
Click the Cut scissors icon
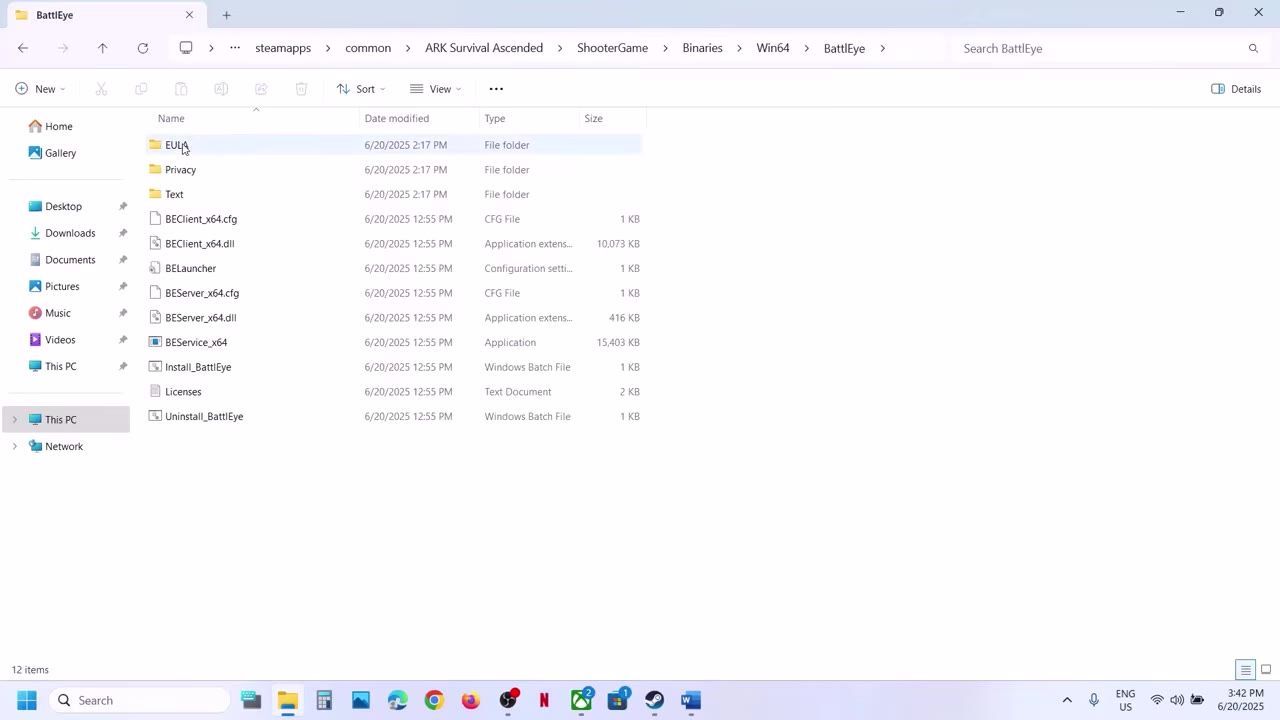point(101,89)
